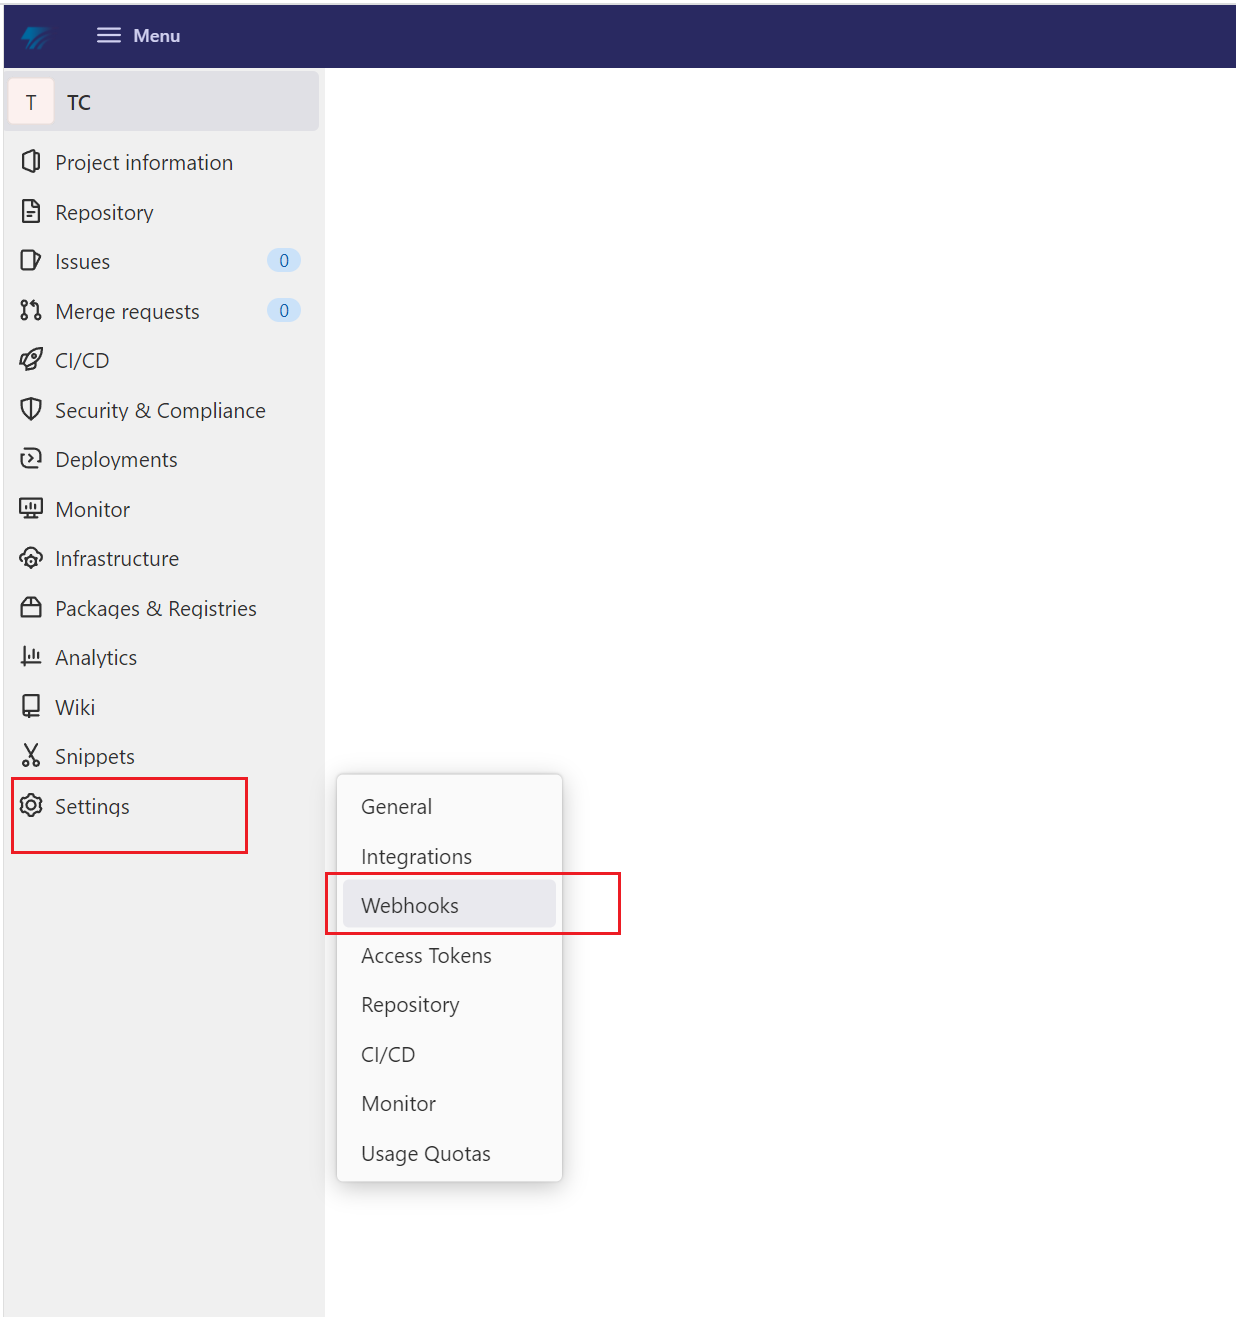
Task: Click the Security & Compliance shield icon
Action: pos(31,410)
